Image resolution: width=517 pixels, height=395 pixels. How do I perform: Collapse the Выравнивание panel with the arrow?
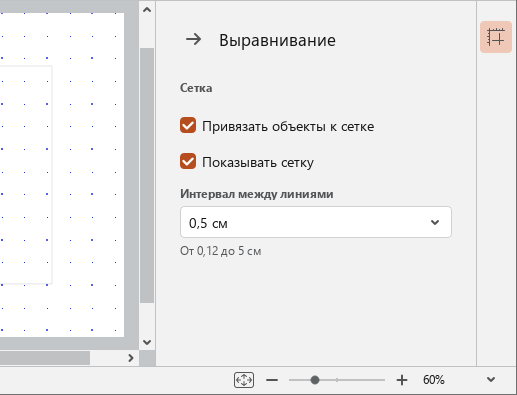[193, 39]
